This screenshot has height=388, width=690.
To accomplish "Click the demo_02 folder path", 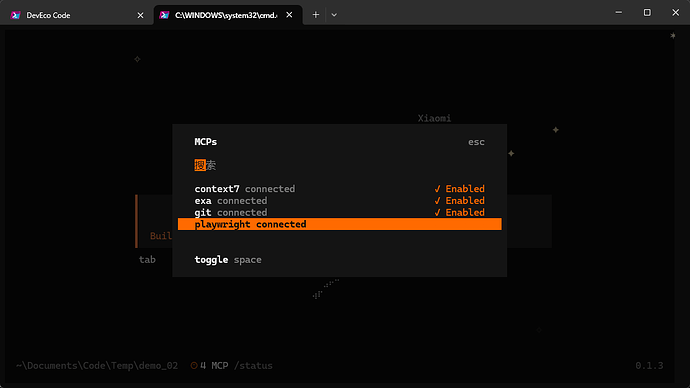I will (x=97, y=366).
